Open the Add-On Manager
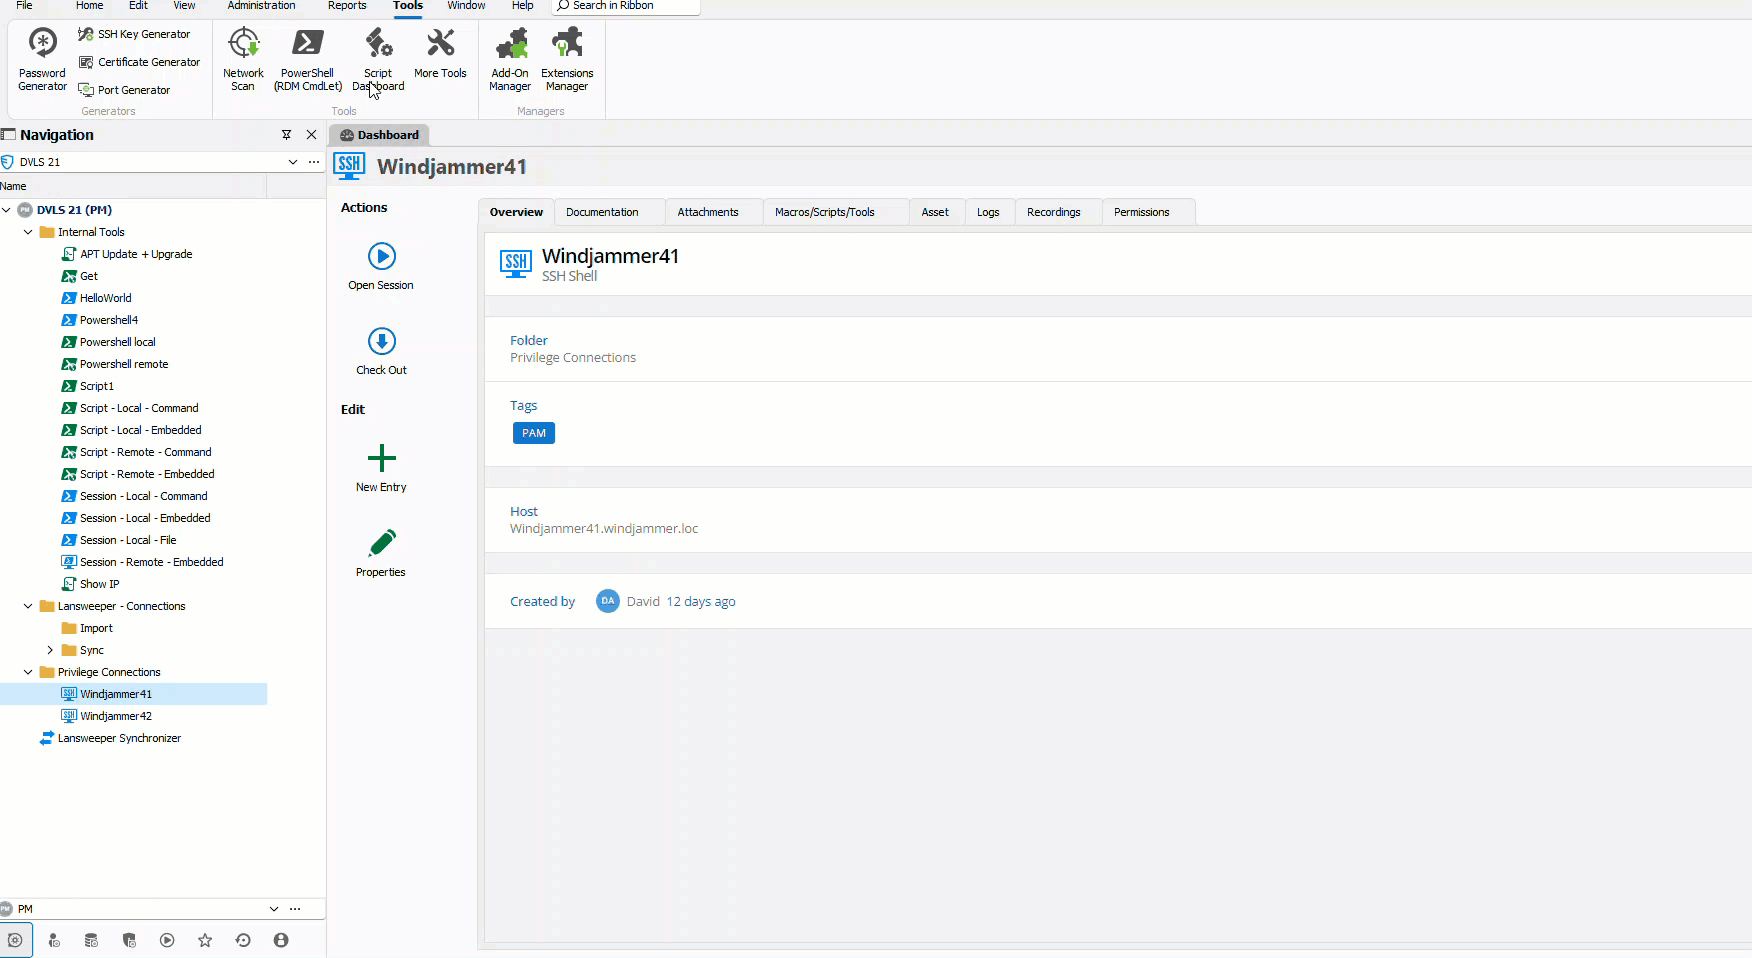The height and width of the screenshot is (958, 1752). pyautogui.click(x=510, y=59)
